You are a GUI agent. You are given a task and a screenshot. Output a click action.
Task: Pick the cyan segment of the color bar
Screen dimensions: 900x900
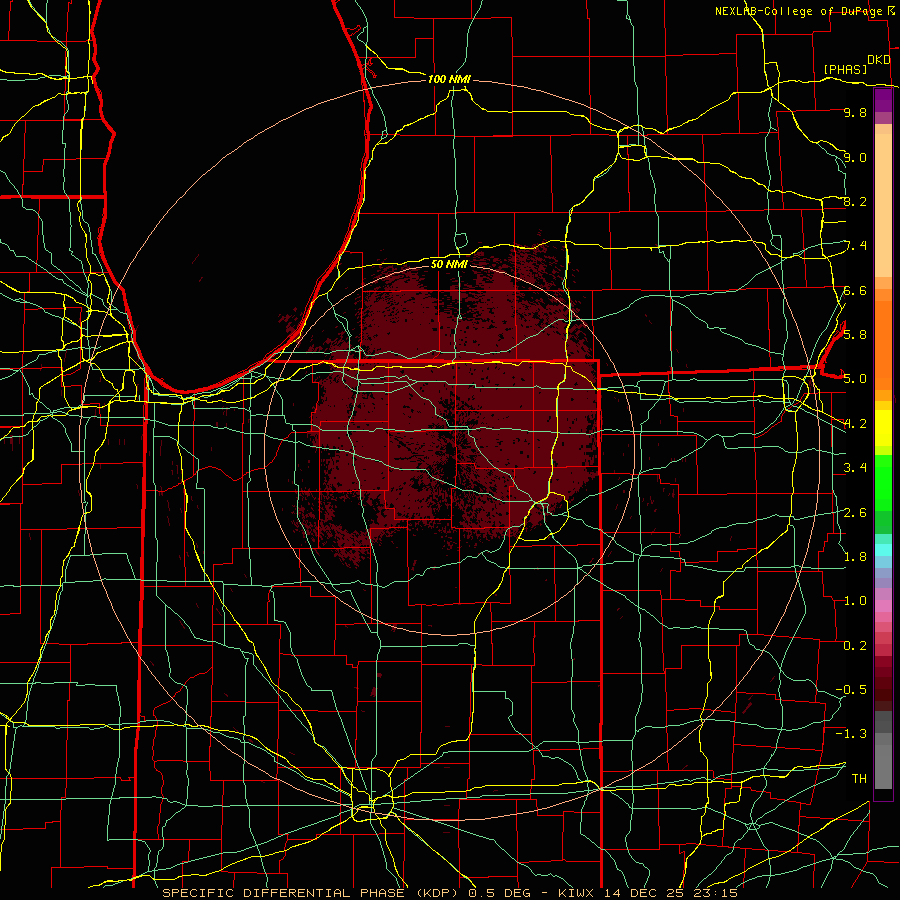coord(883,549)
